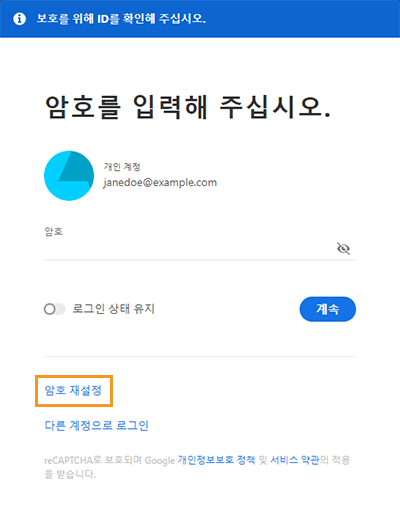Open the 암호 재설정 link

click(x=73, y=390)
